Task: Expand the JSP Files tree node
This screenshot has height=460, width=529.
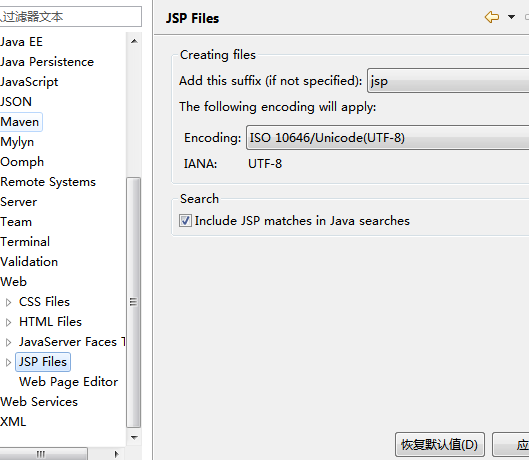Action: (x=8, y=362)
